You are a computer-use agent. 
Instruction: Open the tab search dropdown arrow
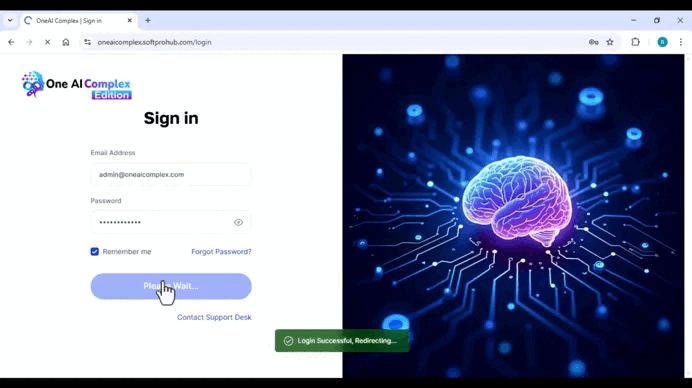pos(10,20)
